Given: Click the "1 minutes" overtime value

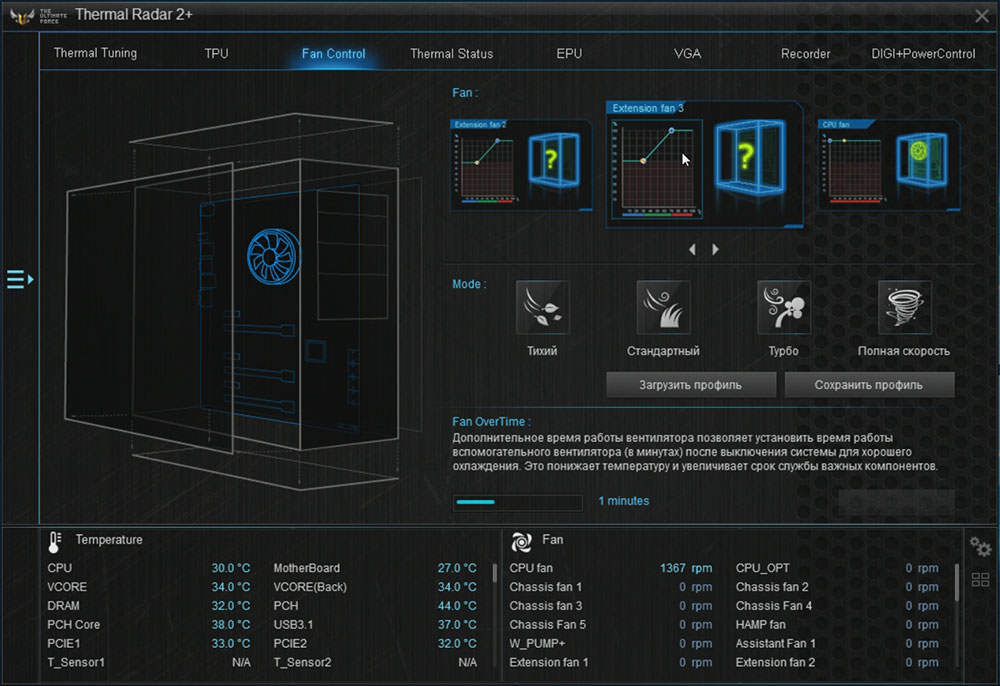Looking at the screenshot, I should tap(624, 501).
